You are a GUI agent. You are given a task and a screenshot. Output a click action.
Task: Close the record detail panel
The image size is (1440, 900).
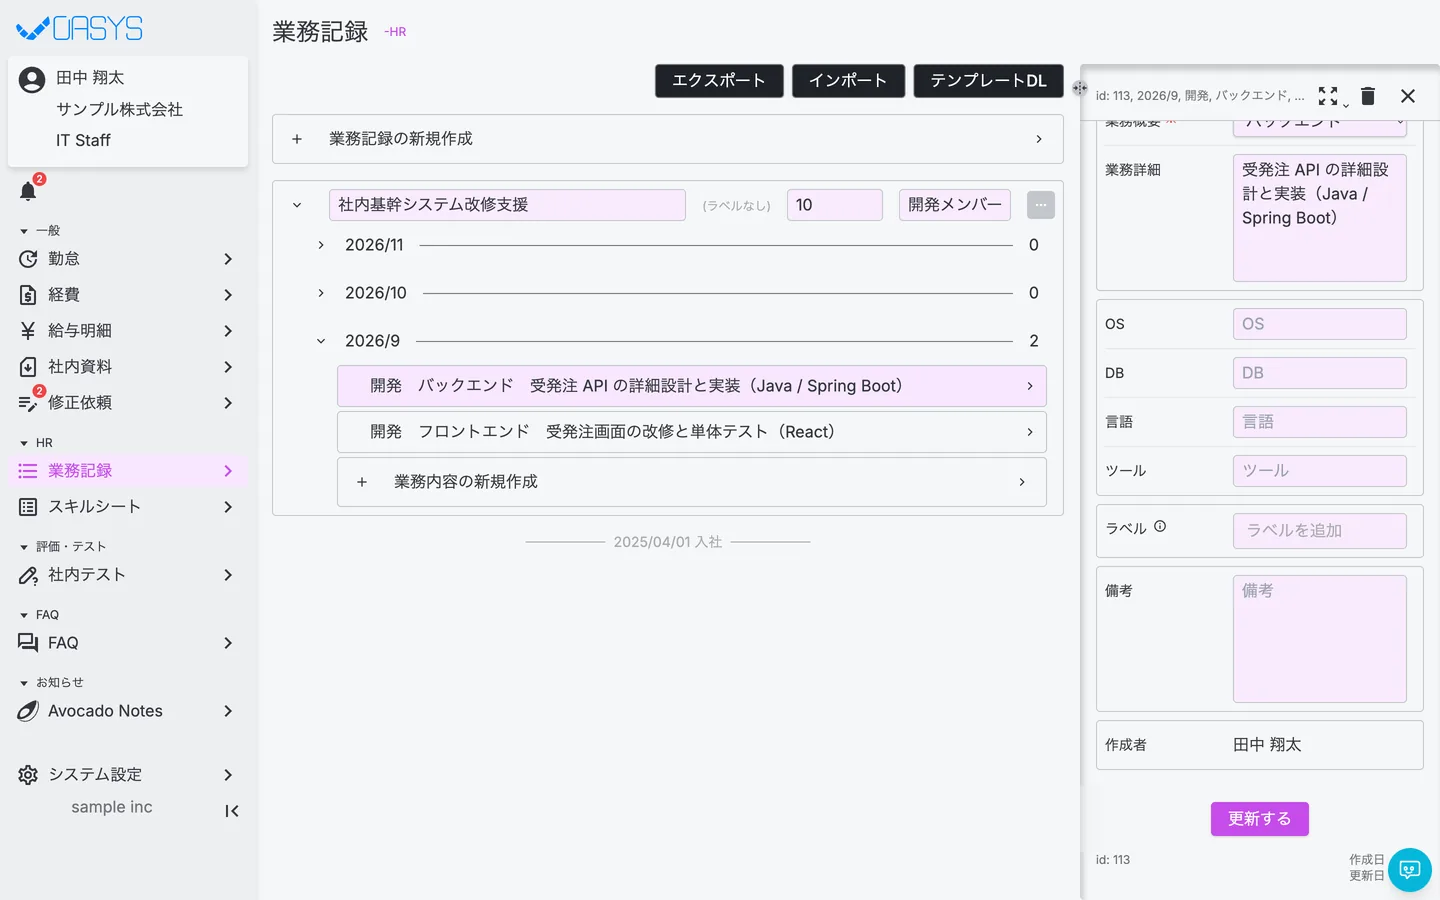tap(1408, 96)
